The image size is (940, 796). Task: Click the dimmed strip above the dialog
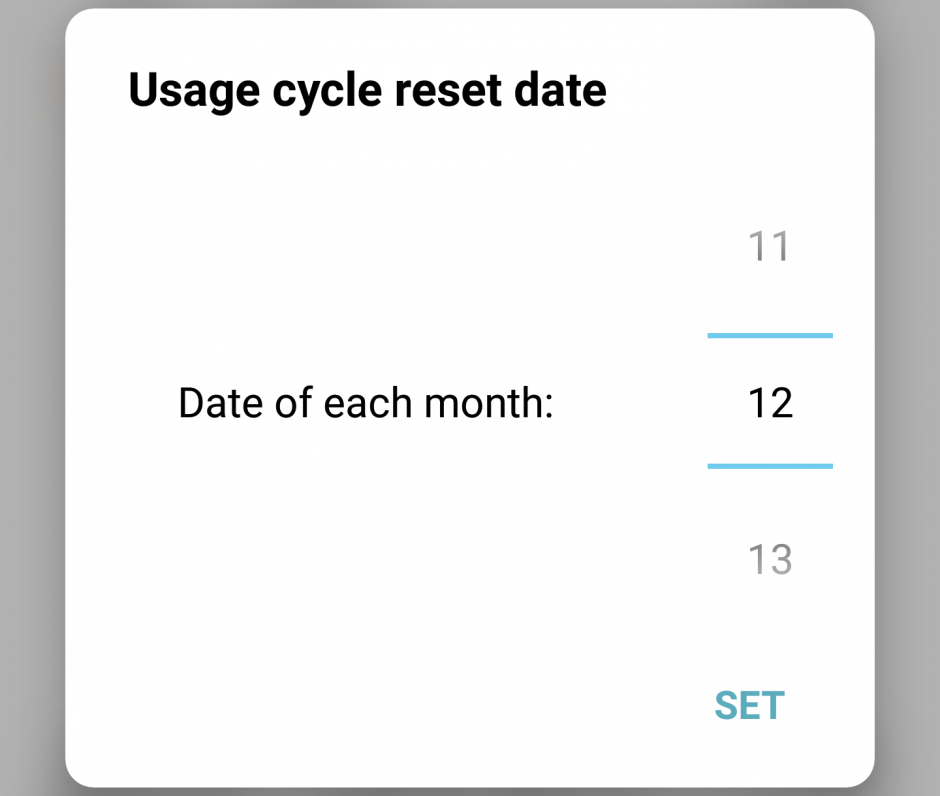pyautogui.click(x=470, y=4)
